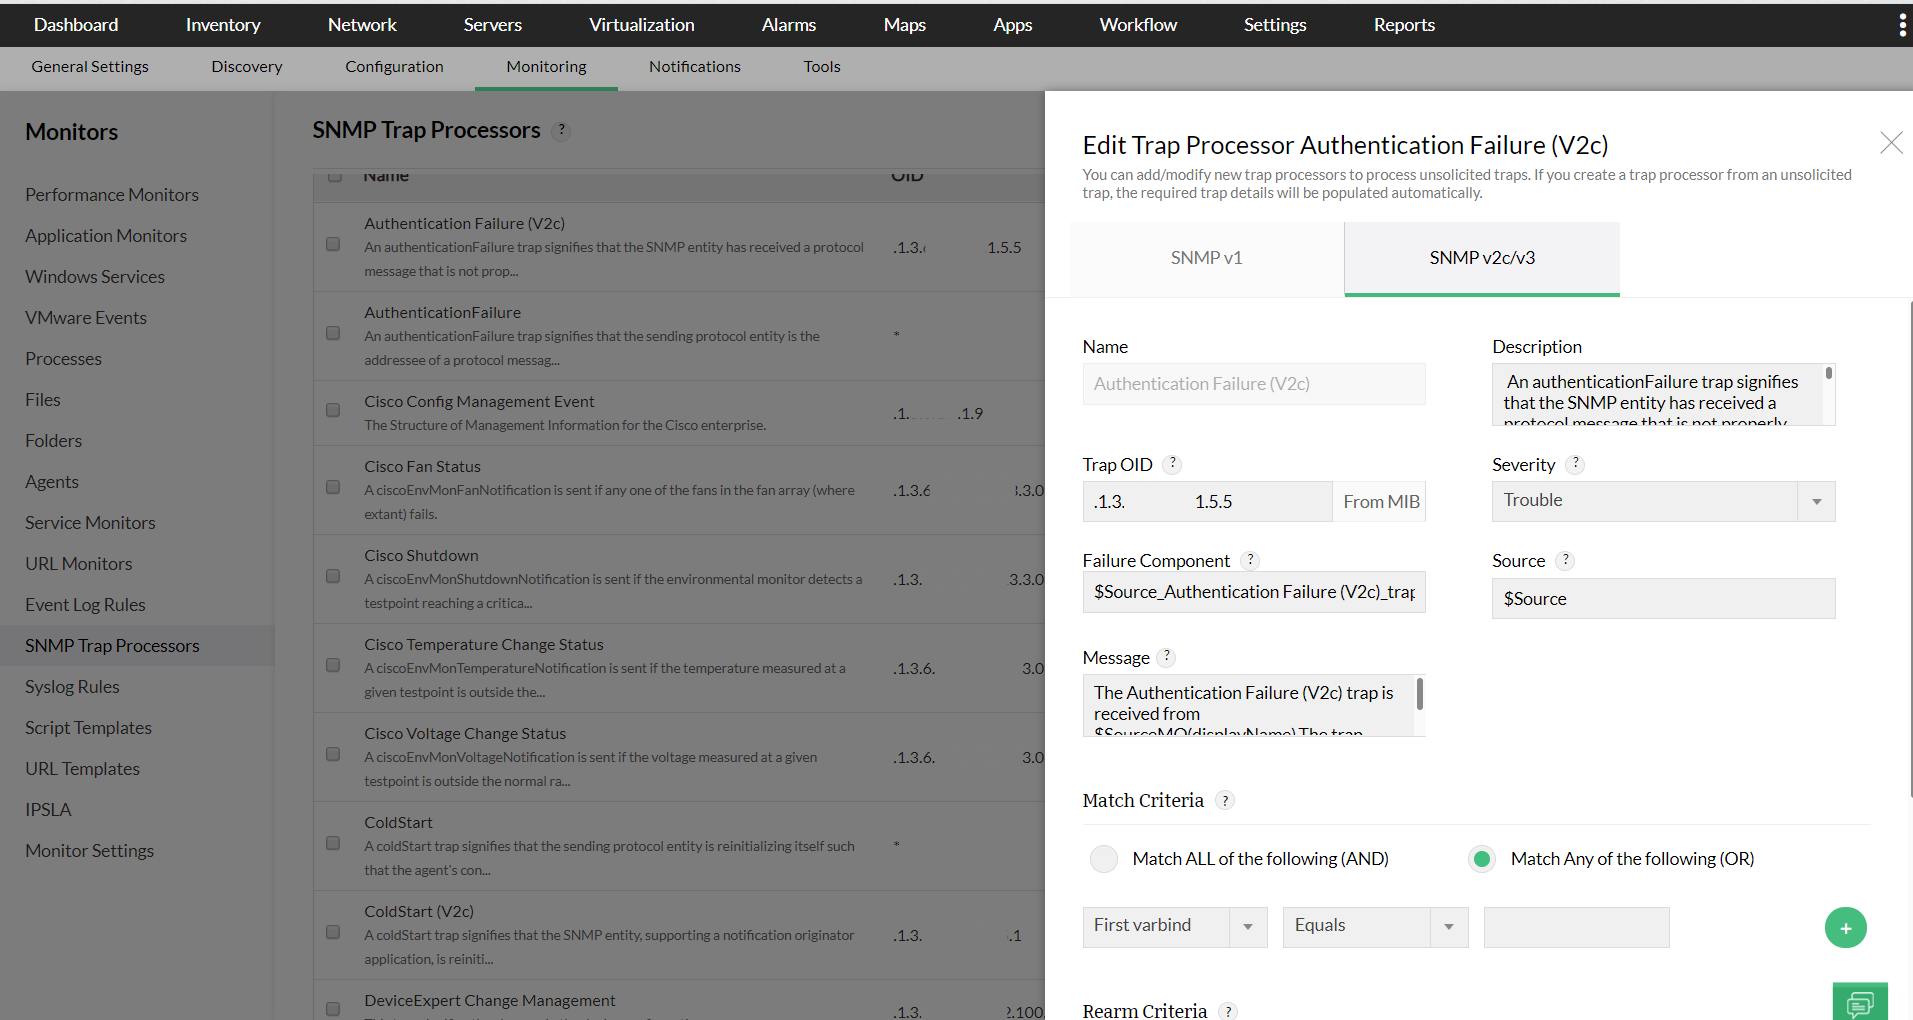Click the Message field help icon

1165,657
